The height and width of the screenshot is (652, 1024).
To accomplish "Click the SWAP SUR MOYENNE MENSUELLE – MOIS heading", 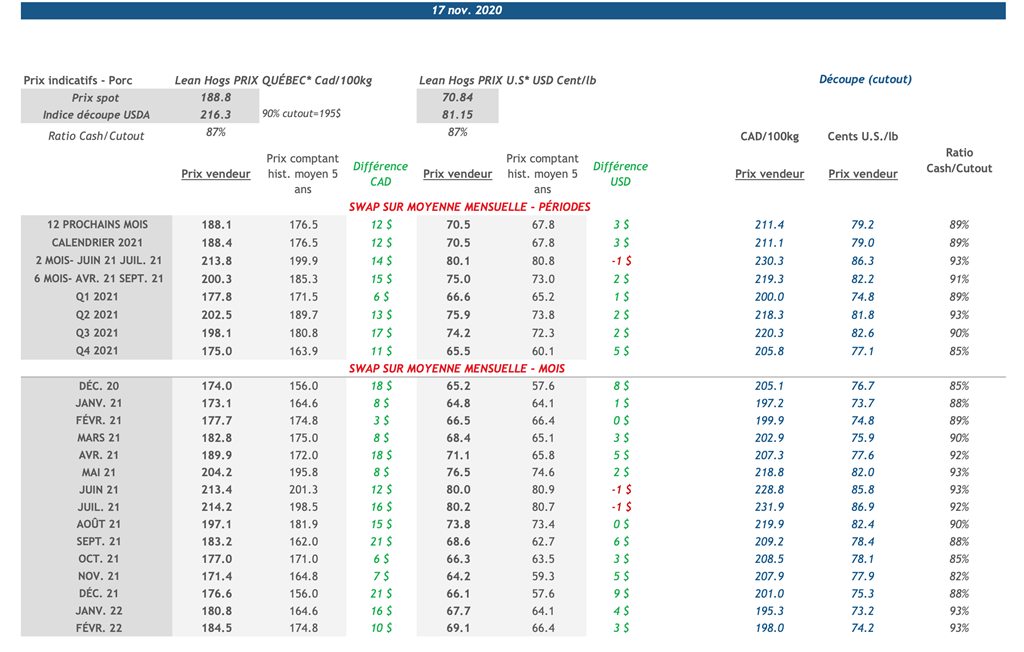I will pos(456,368).
